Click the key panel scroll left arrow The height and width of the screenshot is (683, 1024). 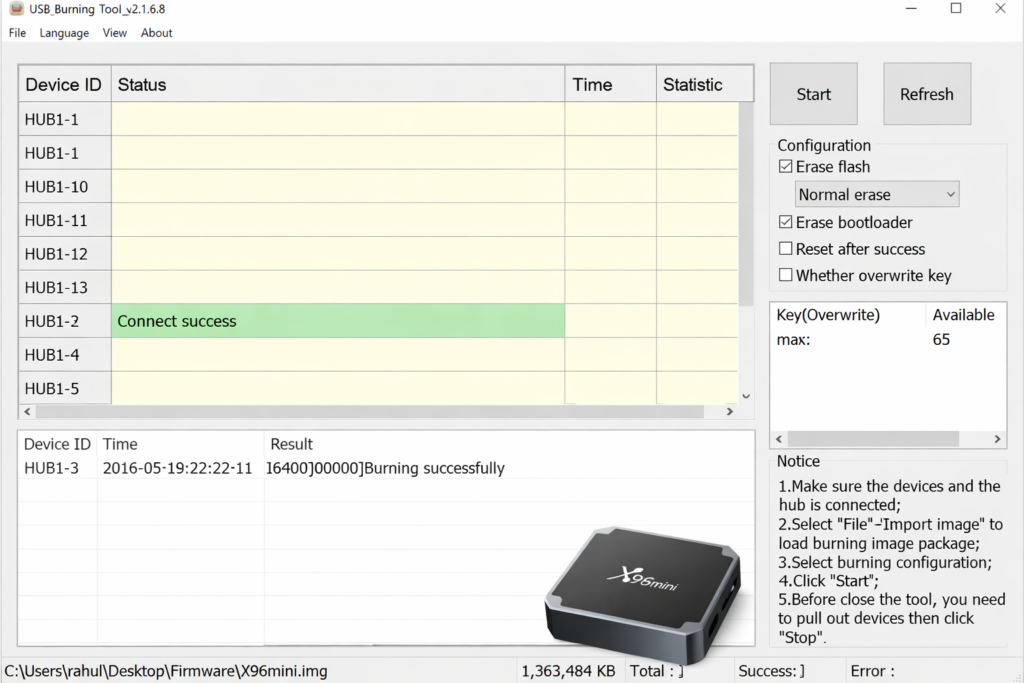point(779,439)
